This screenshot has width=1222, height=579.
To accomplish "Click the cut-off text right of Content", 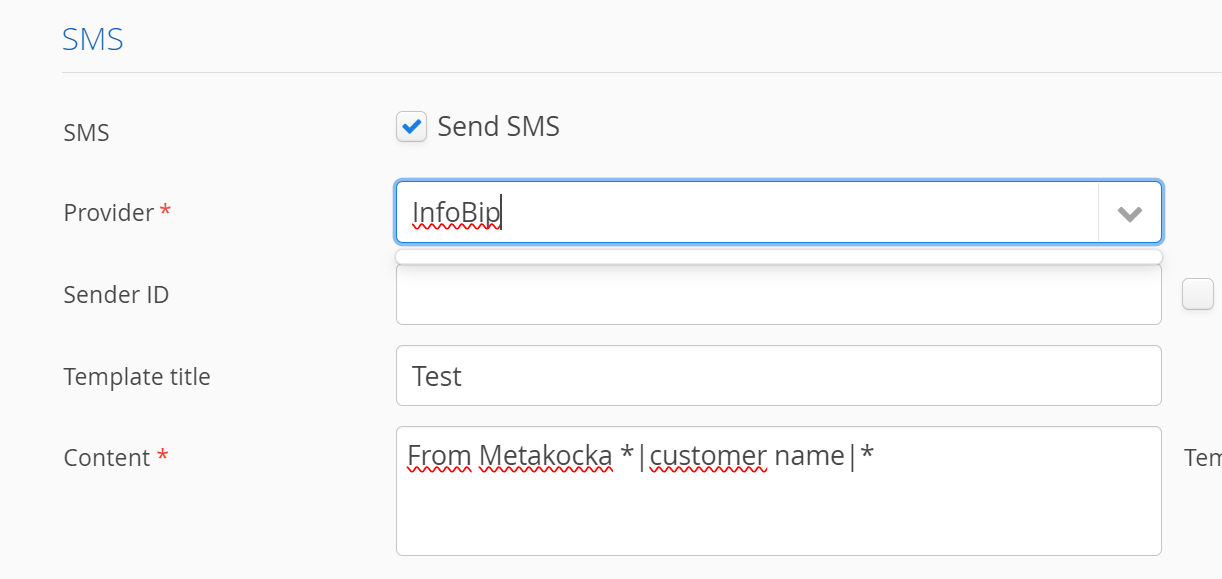I will (1203, 458).
